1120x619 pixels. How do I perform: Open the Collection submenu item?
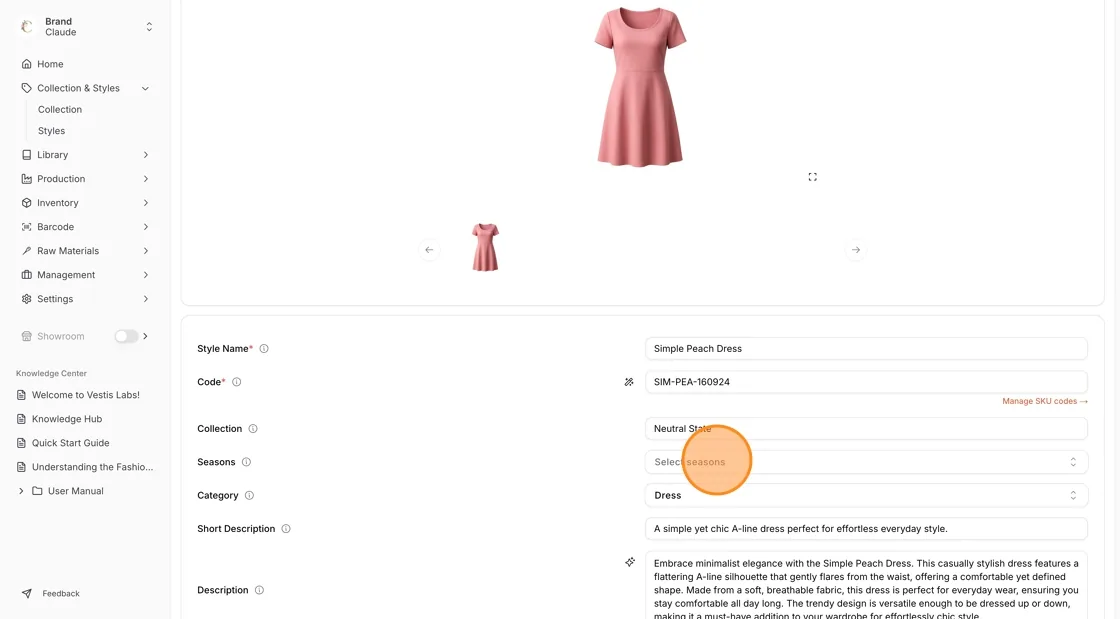(x=60, y=110)
